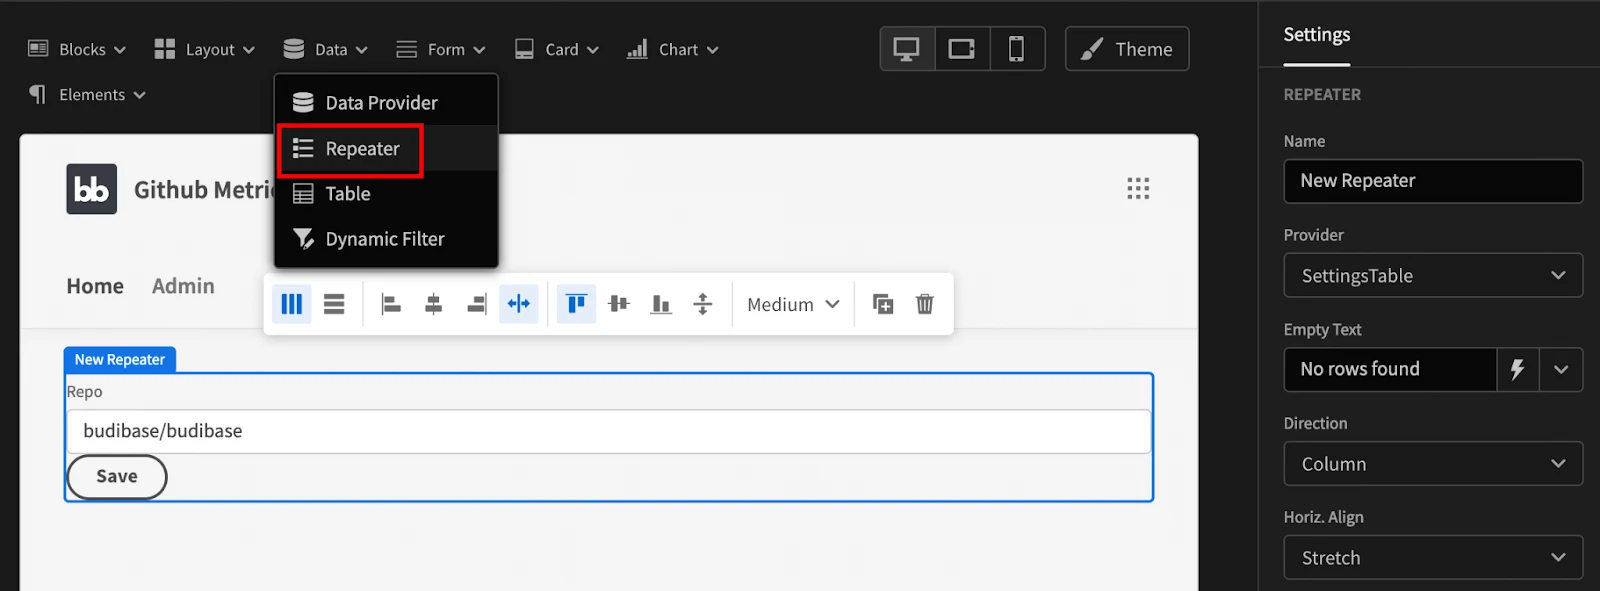
Task: Edit the Empty Text field
Action: click(x=1390, y=369)
